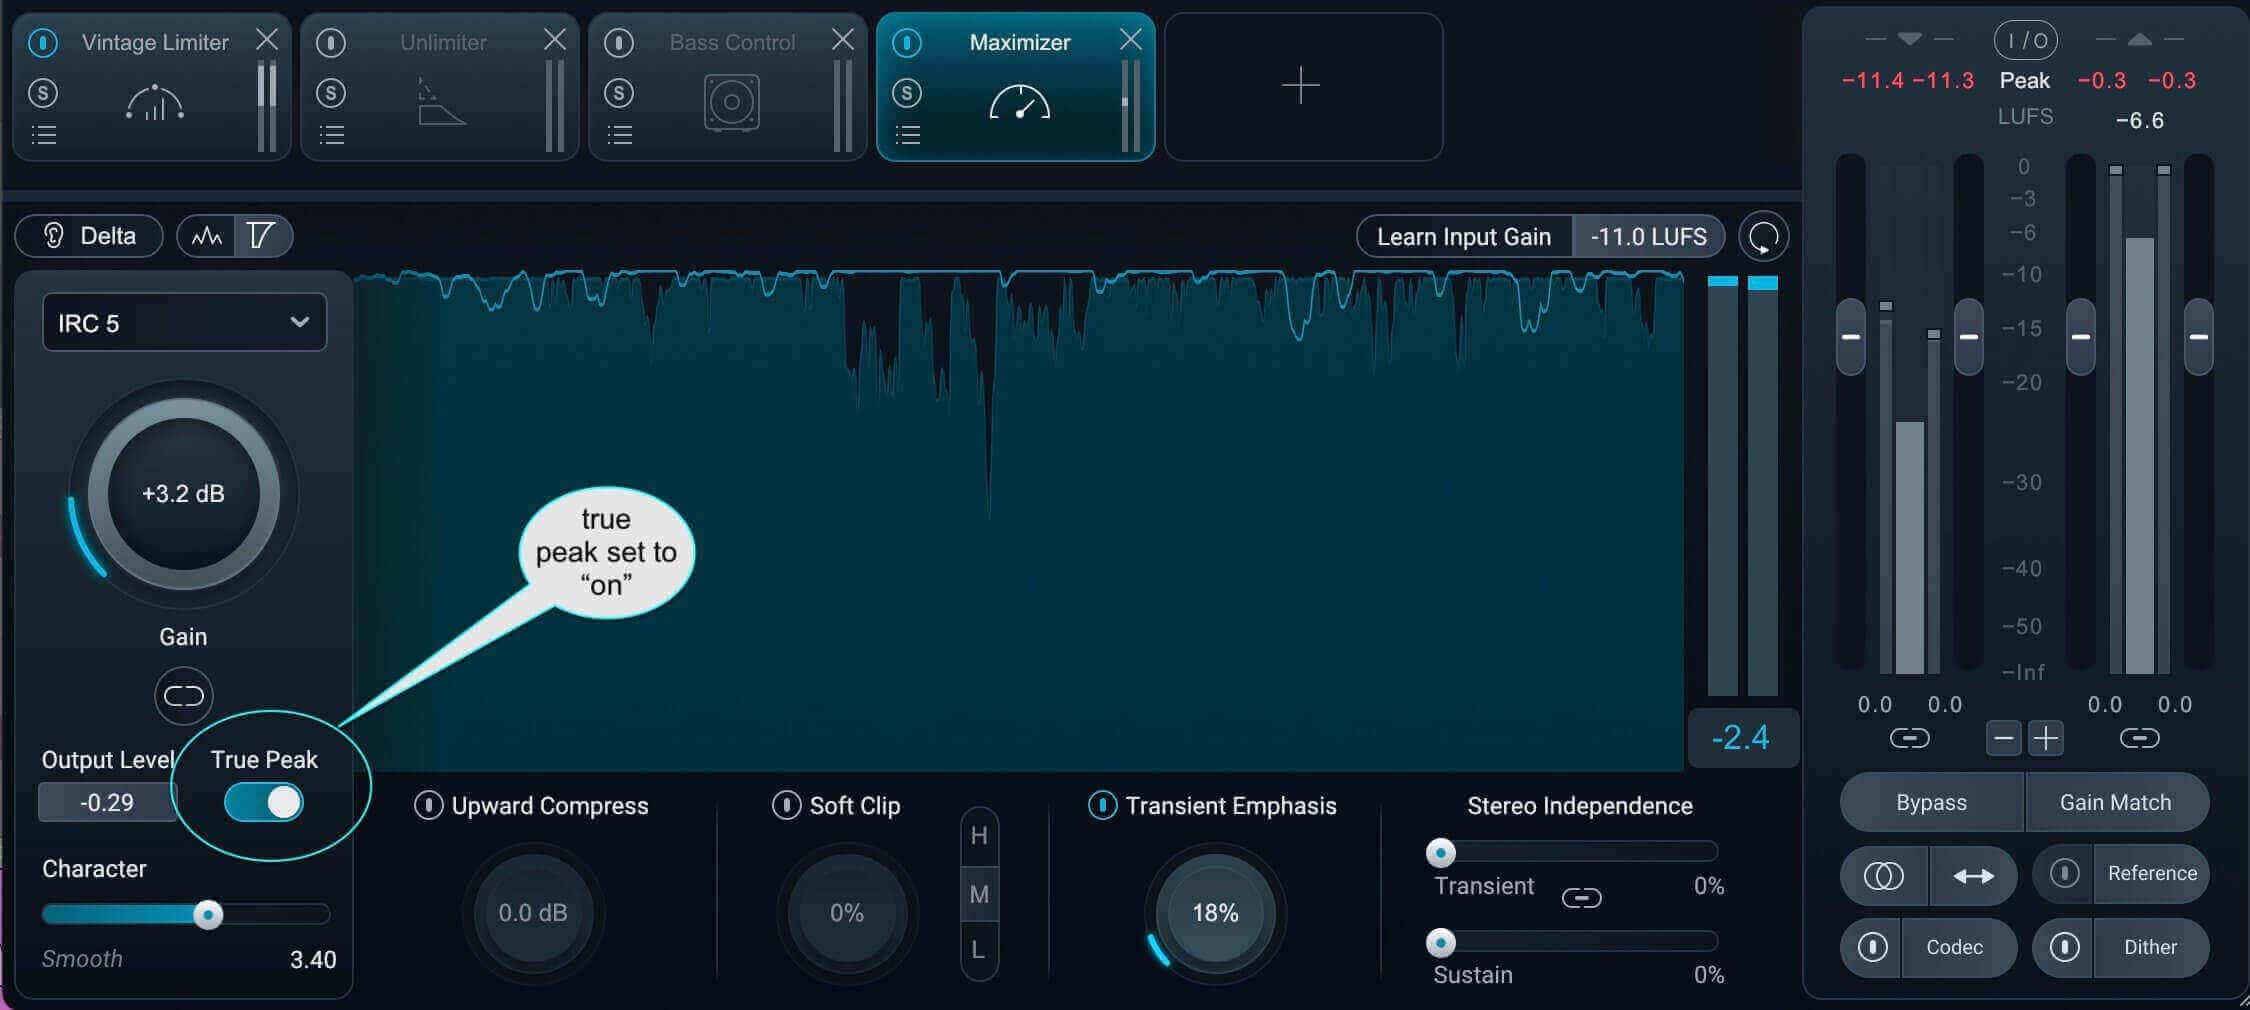Adjust Stereo Independence Transient slider
This screenshot has width=2250, height=1010.
coord(1441,853)
